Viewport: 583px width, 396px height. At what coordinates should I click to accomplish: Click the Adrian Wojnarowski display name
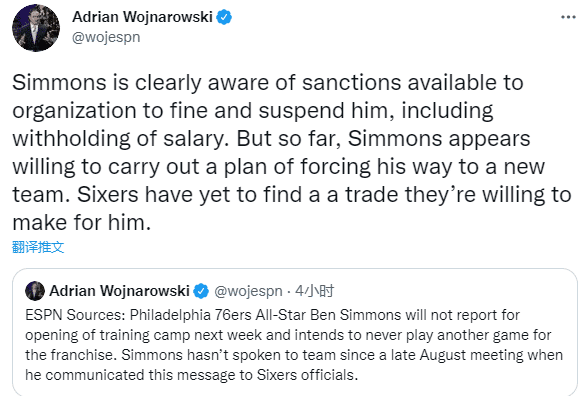[x=142, y=17]
